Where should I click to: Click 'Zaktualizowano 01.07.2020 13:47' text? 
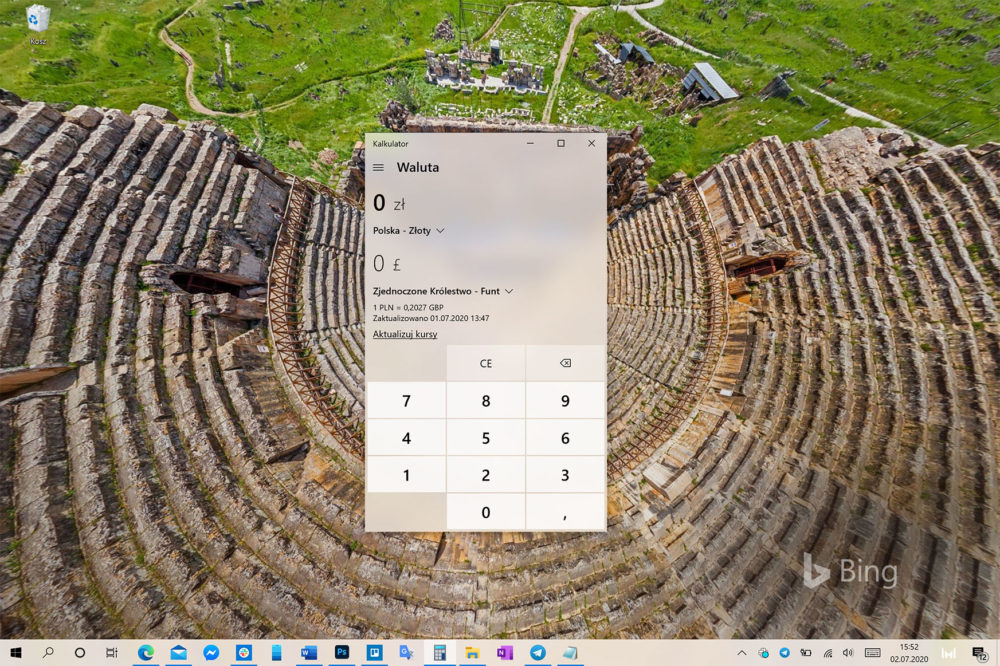pos(431,318)
